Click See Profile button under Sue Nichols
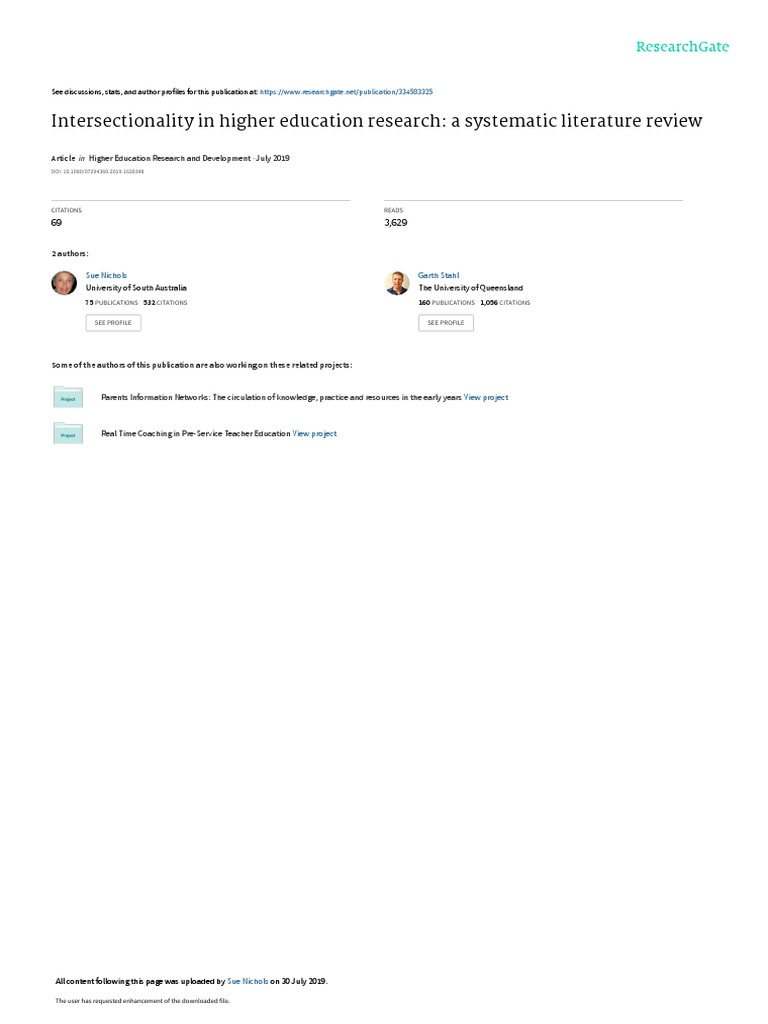 113,323
